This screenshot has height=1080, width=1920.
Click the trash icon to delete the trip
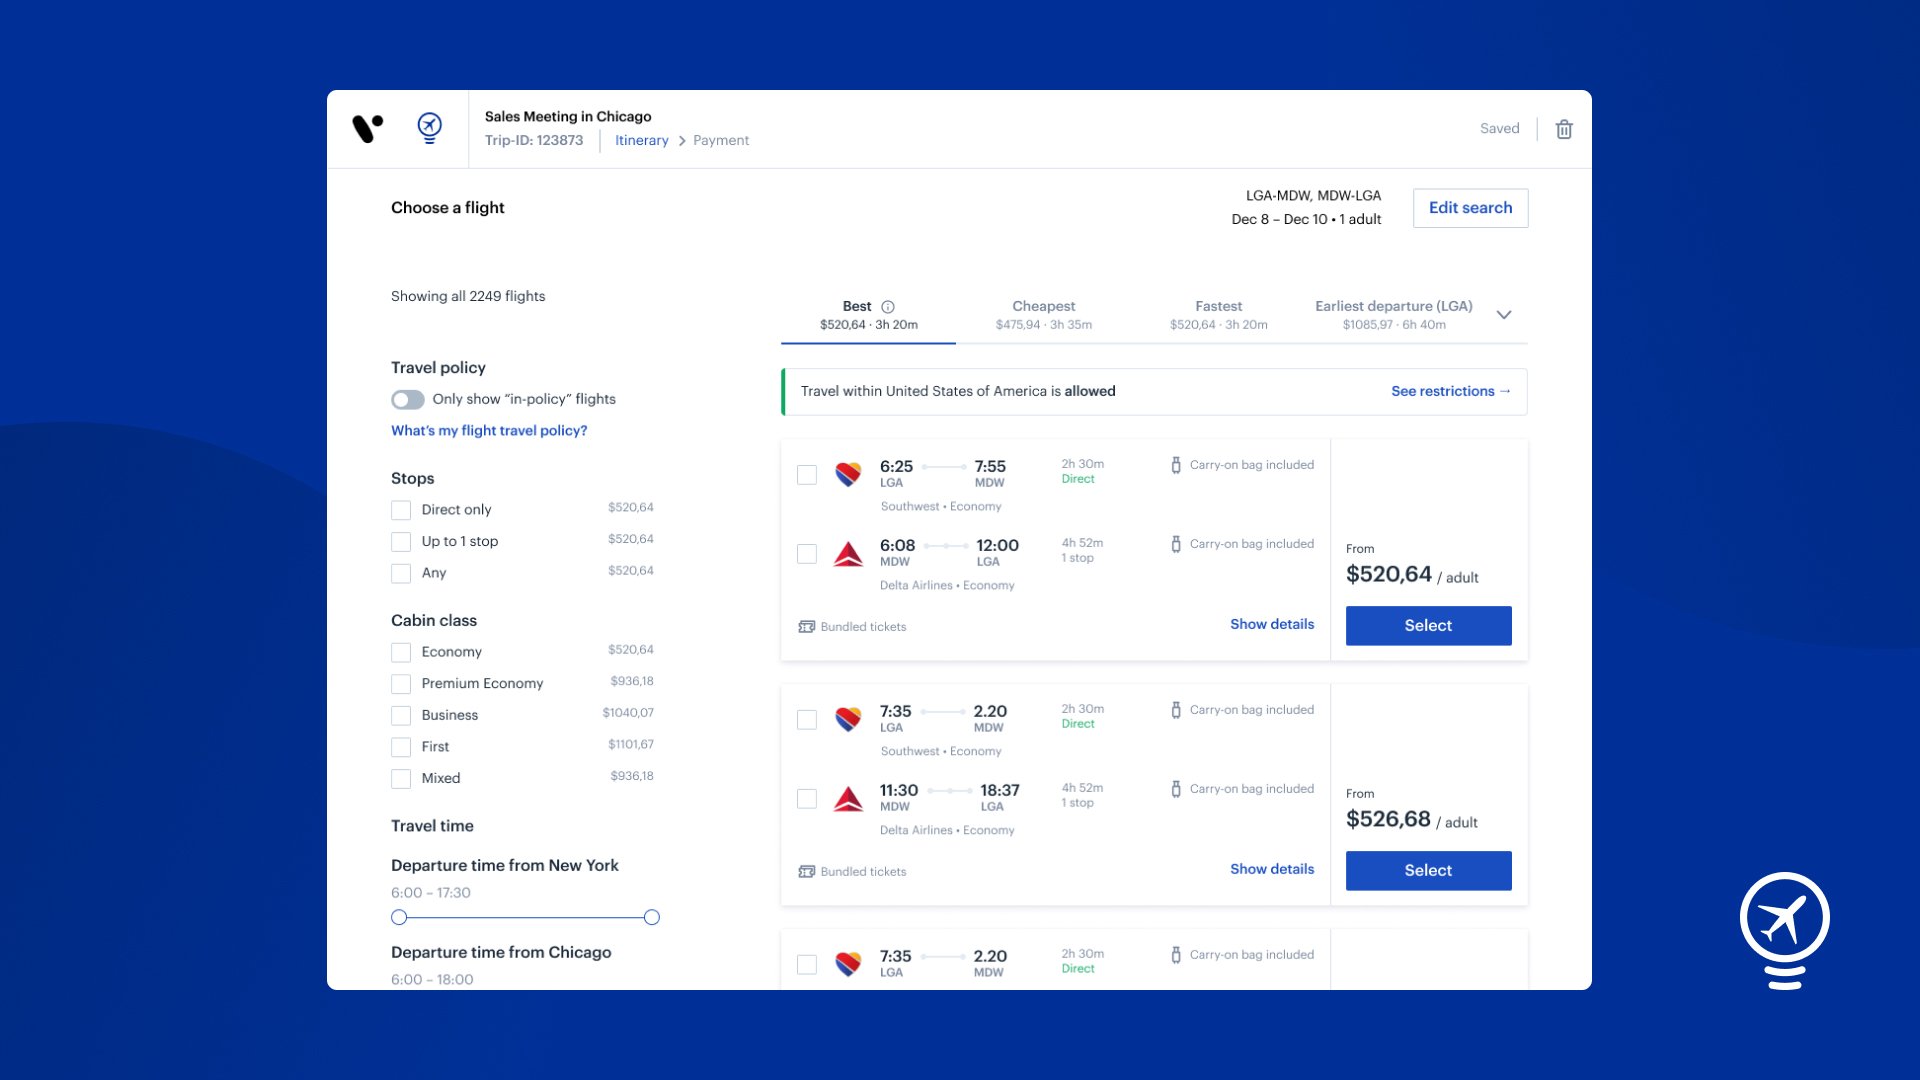point(1564,129)
